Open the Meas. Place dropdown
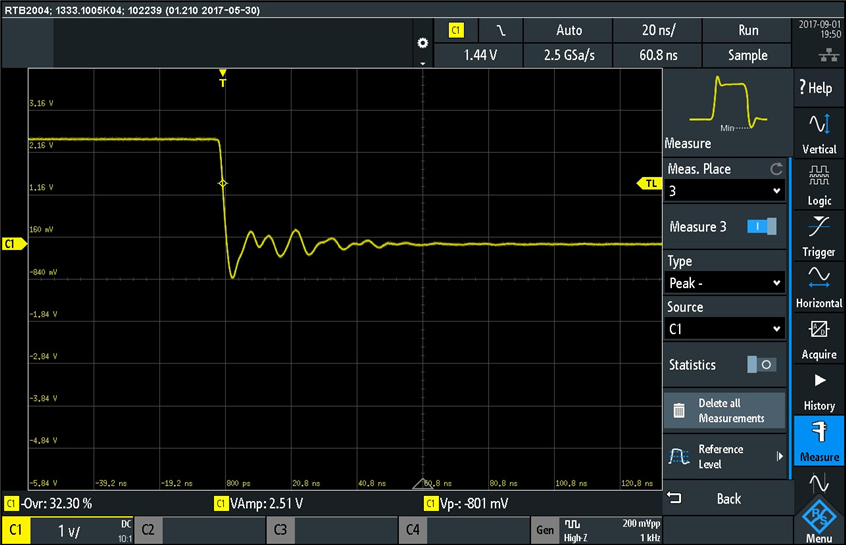 (724, 191)
